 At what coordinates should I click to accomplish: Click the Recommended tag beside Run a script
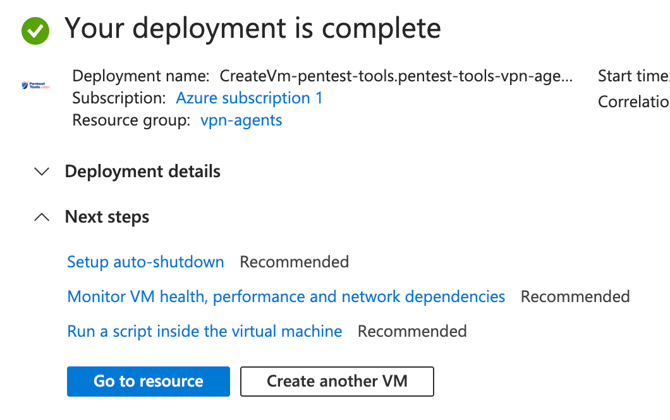click(x=412, y=331)
